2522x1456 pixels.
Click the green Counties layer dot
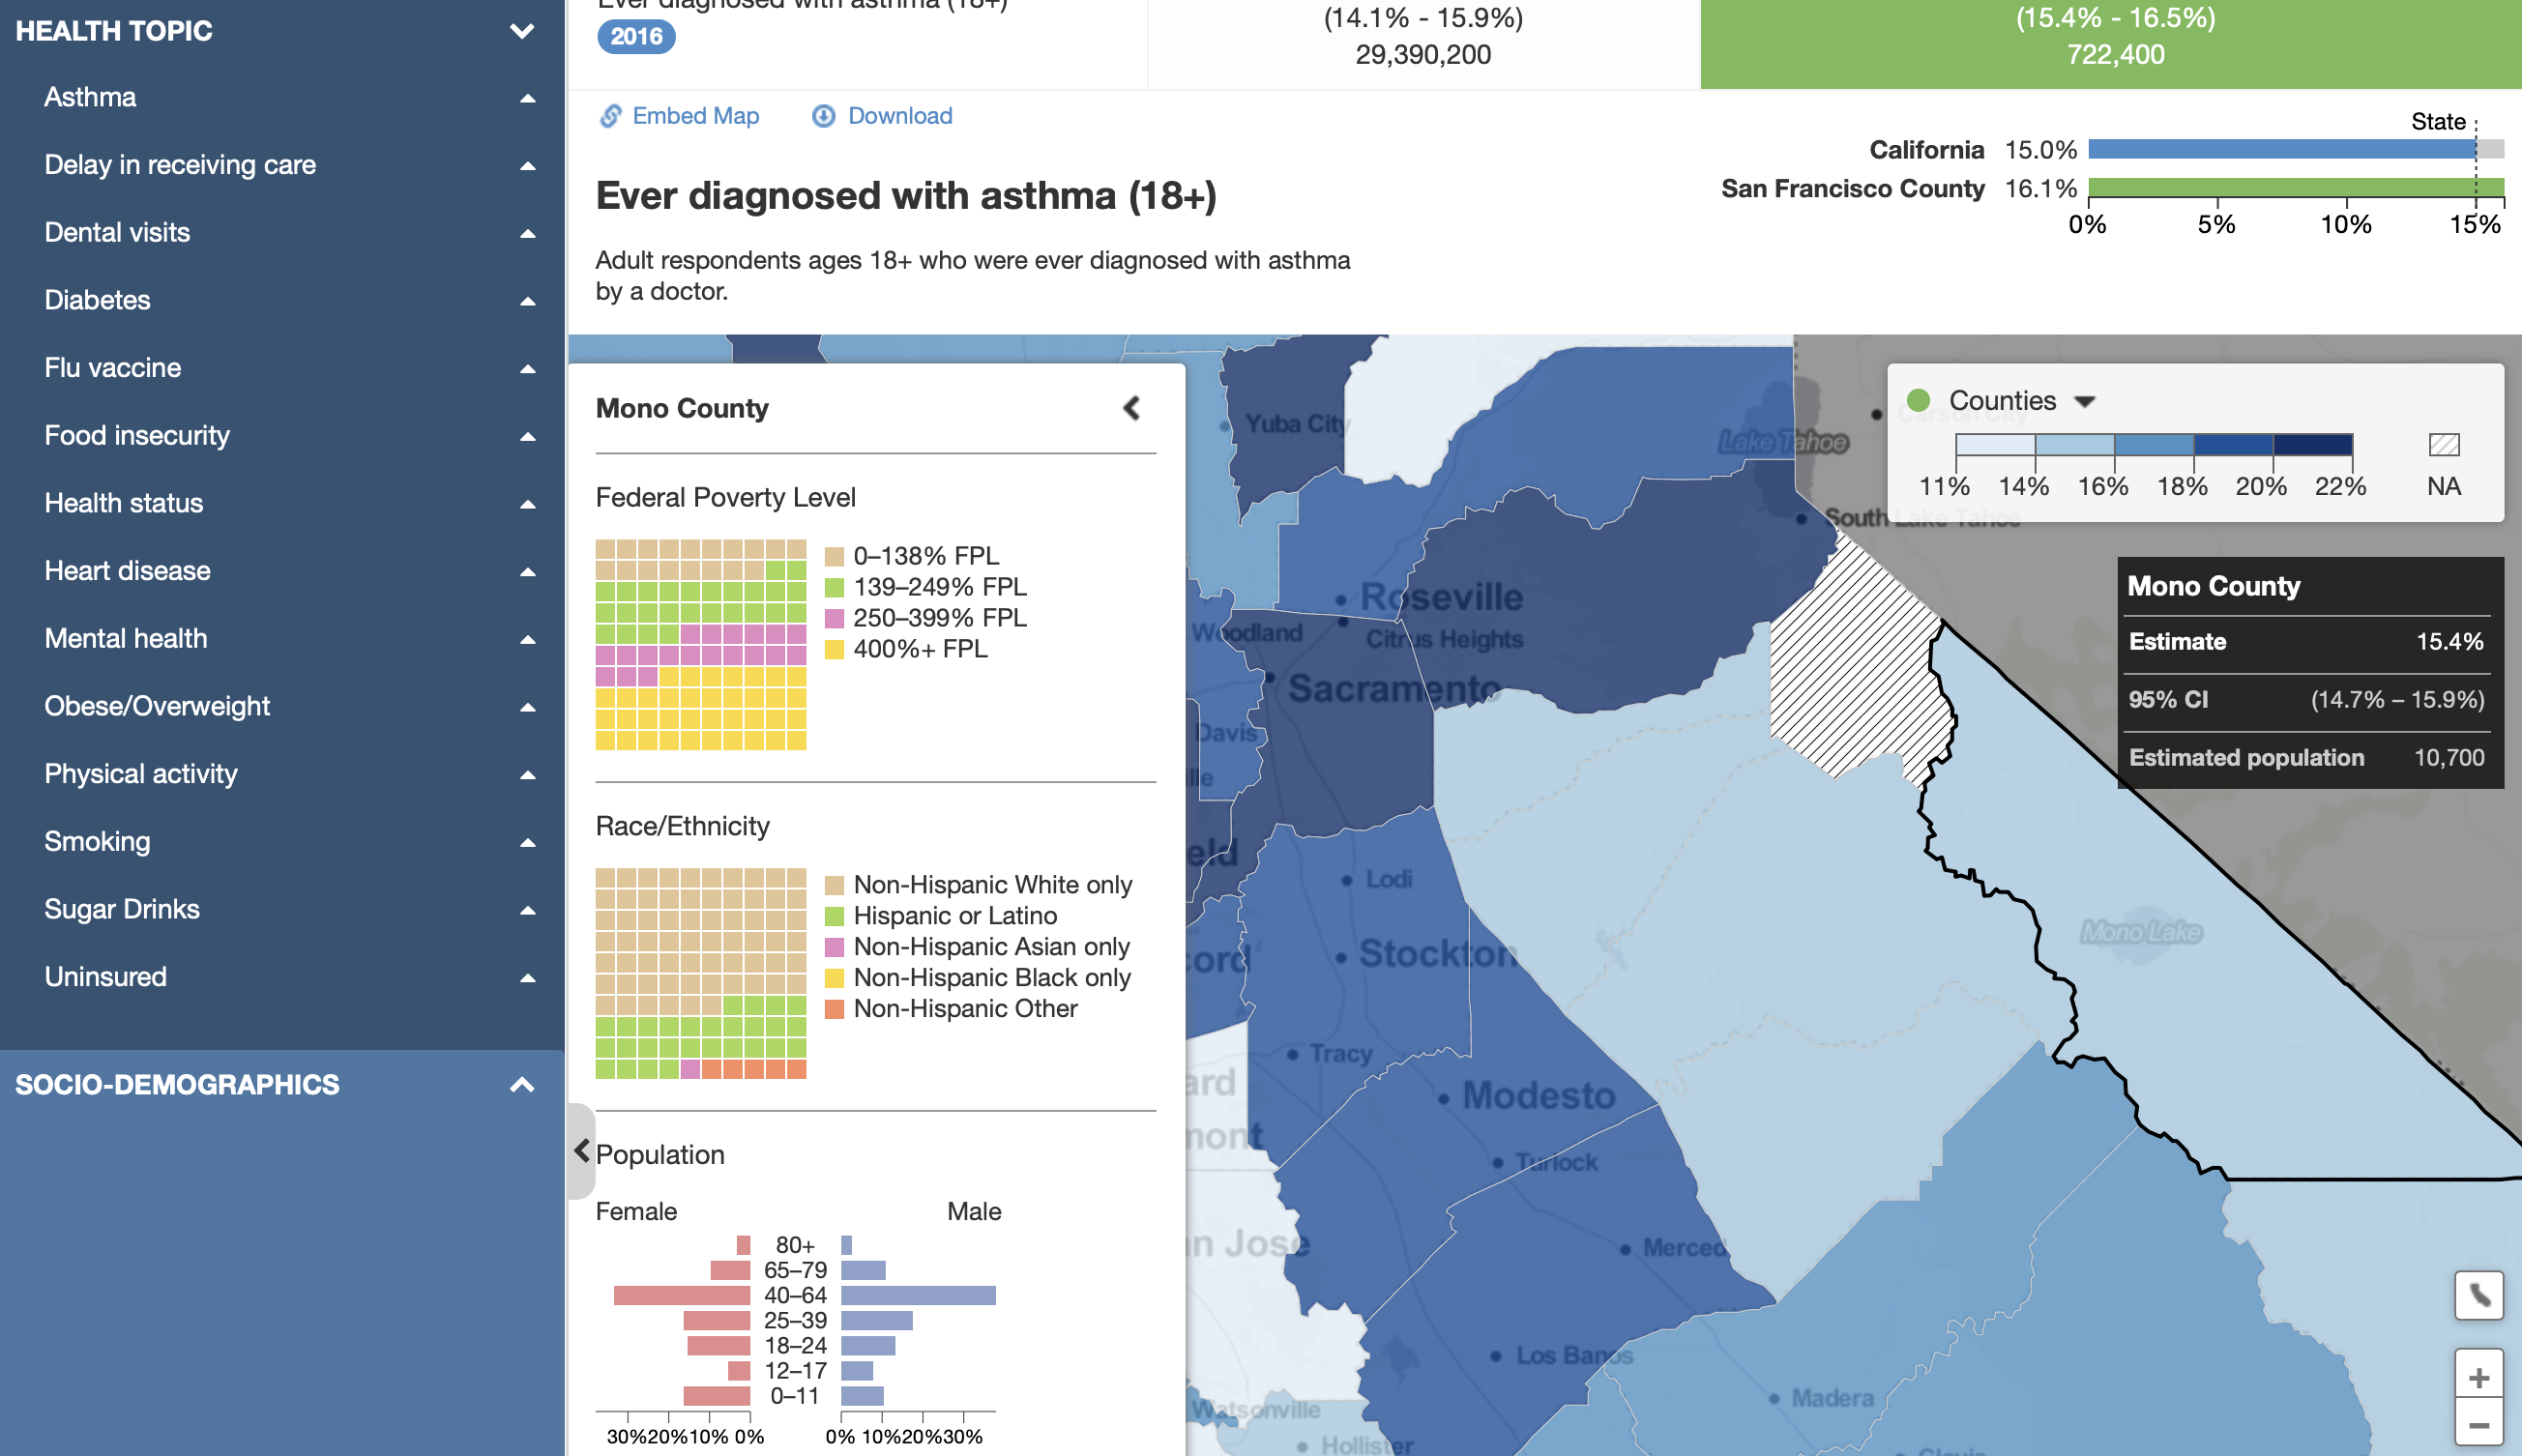click(1918, 400)
